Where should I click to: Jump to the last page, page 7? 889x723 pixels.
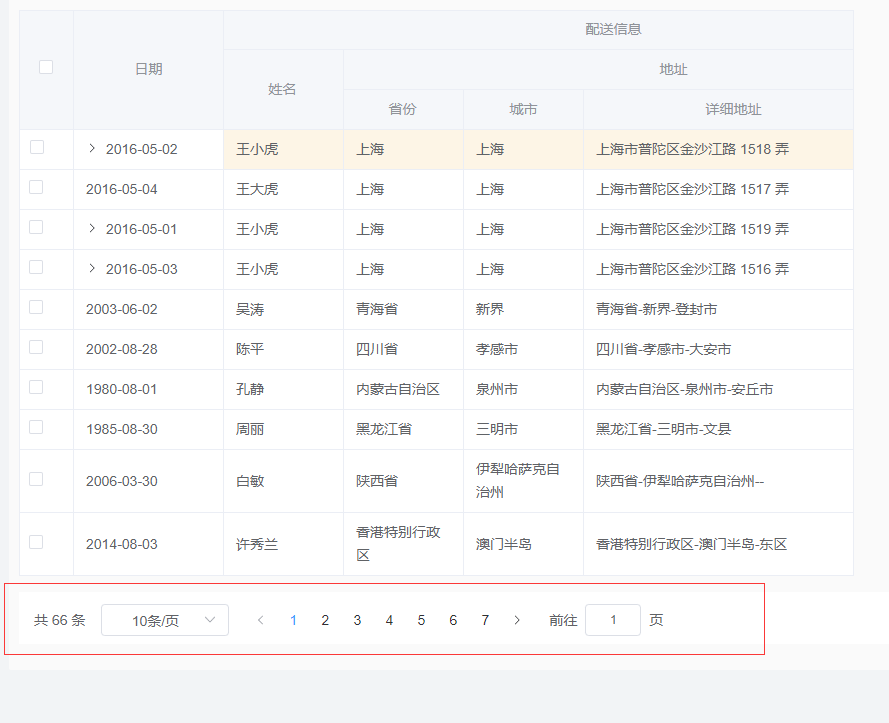click(485, 620)
